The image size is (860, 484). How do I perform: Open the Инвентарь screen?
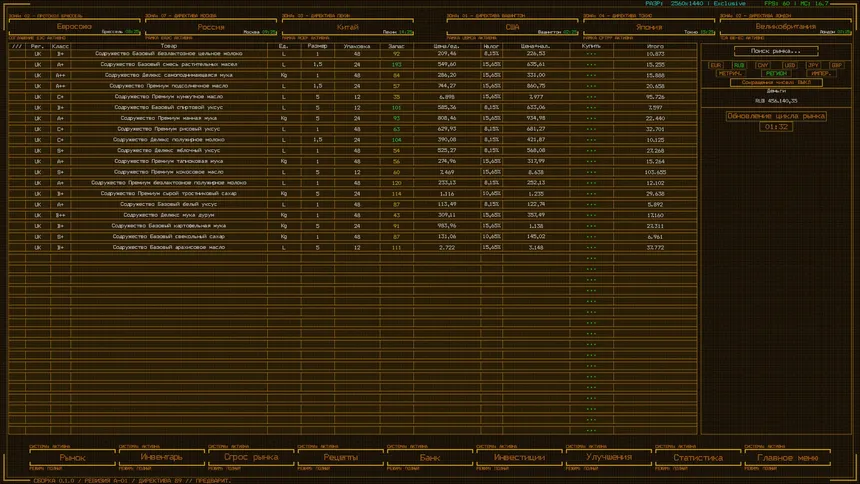click(162, 457)
